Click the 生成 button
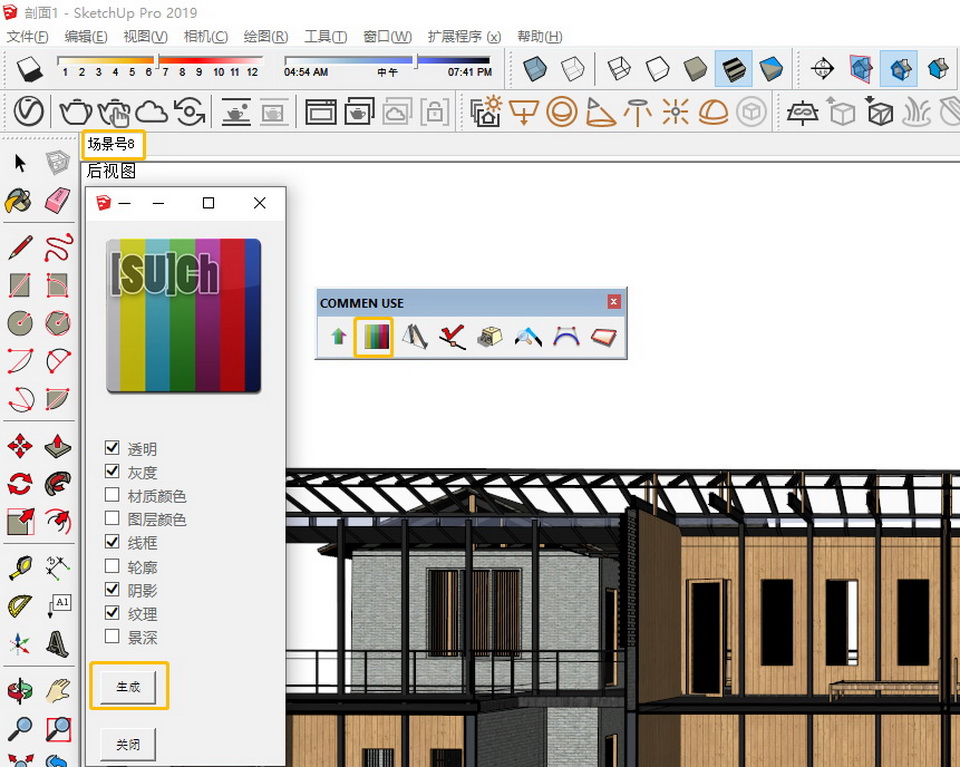The height and width of the screenshot is (767, 960). pos(128,687)
